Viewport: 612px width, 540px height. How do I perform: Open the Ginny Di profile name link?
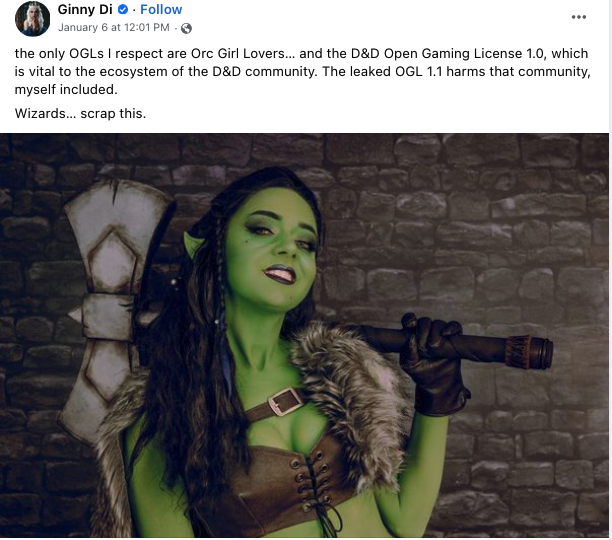85,10
